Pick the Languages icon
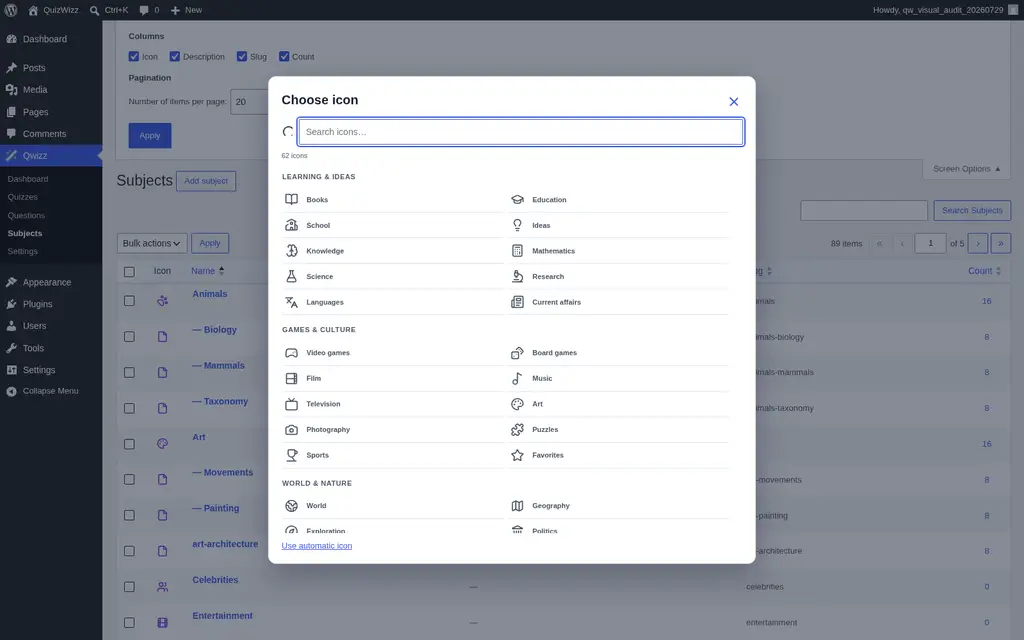This screenshot has width=1024, height=640. [392, 302]
